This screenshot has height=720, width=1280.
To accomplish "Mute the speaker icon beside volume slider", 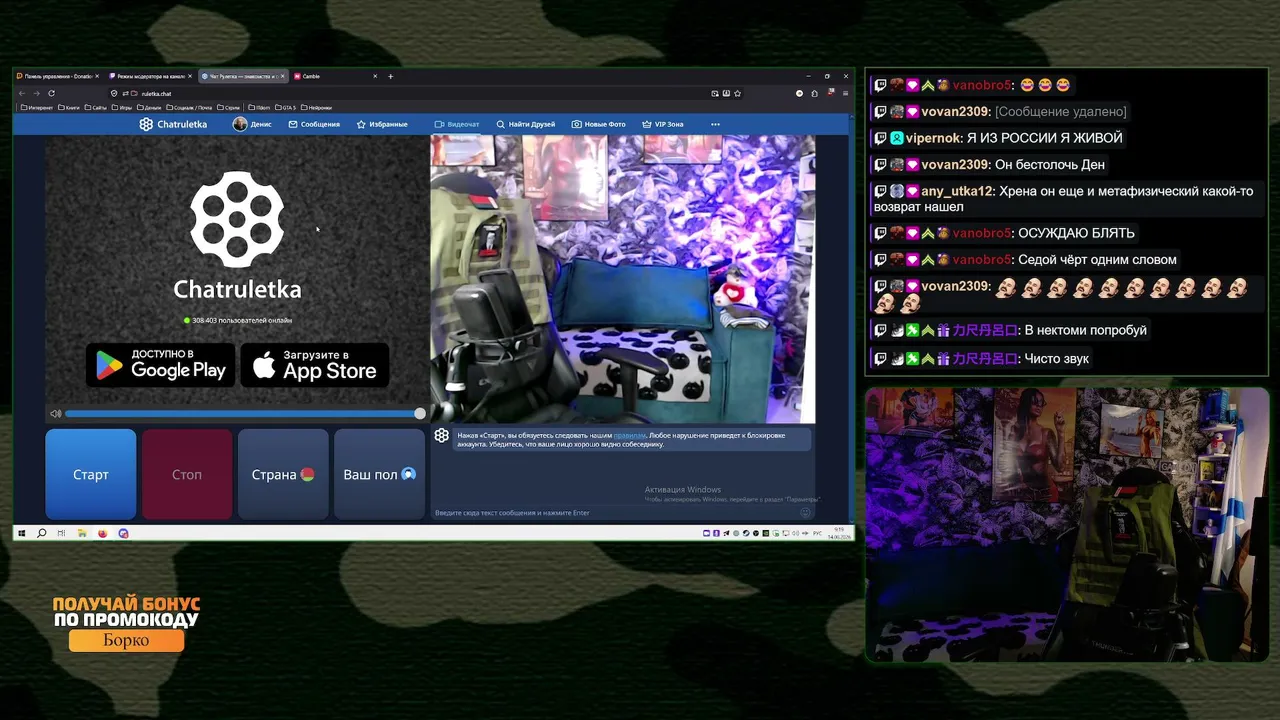I will [x=56, y=413].
